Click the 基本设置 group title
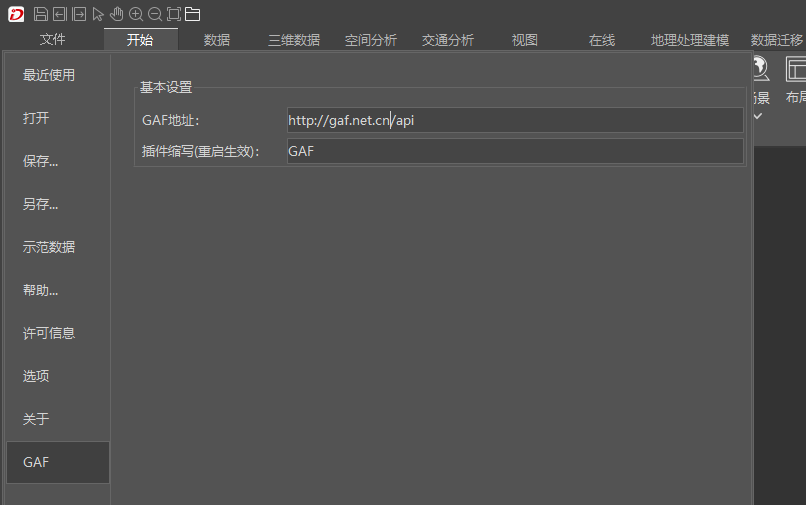 (x=166, y=87)
